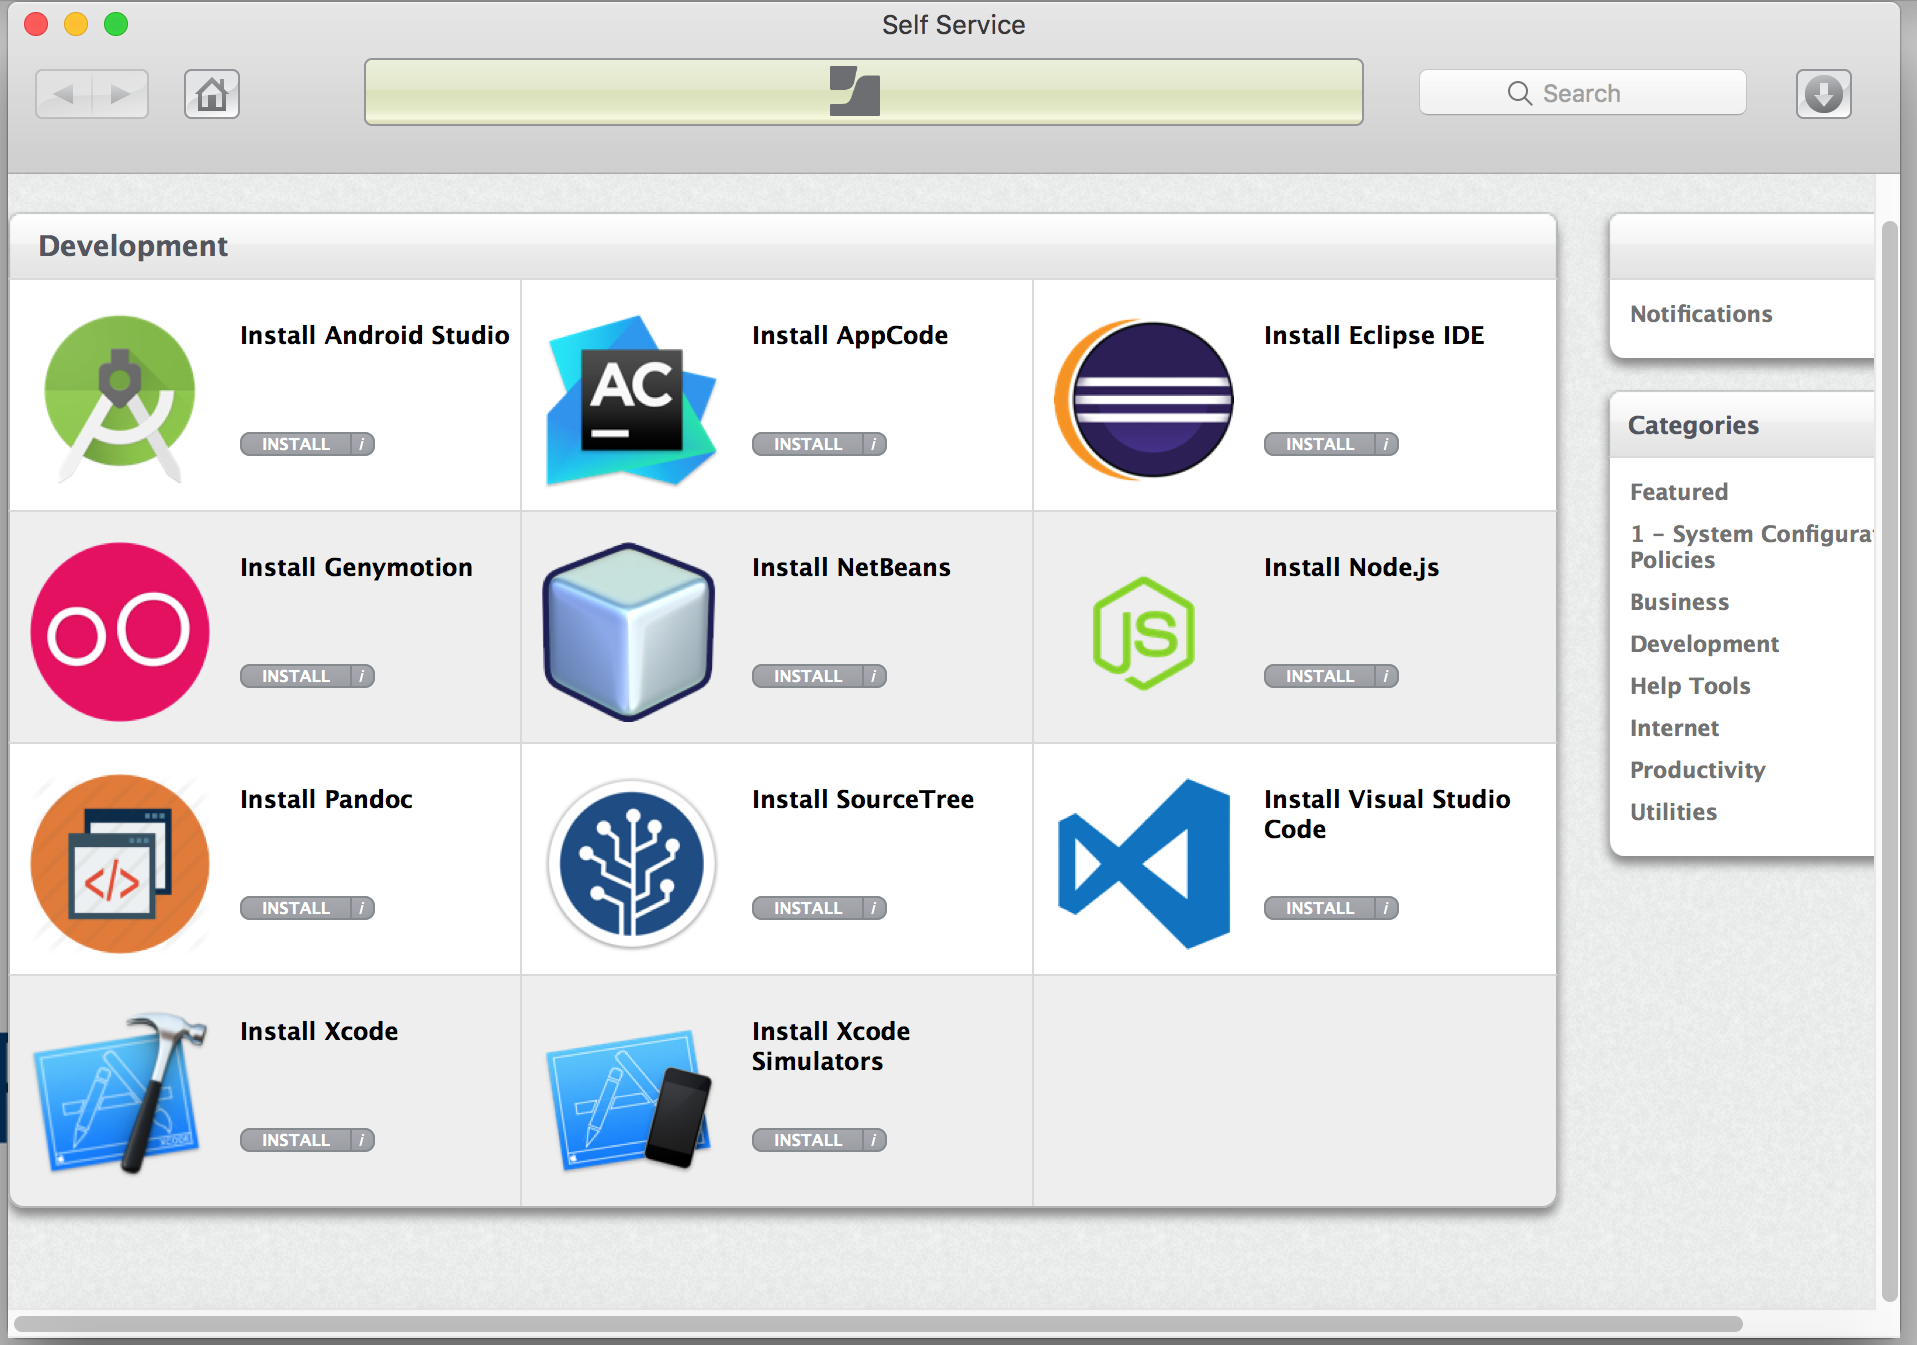Install Xcode Simulators
Viewport: 1917px width, 1345px height.
click(807, 1140)
